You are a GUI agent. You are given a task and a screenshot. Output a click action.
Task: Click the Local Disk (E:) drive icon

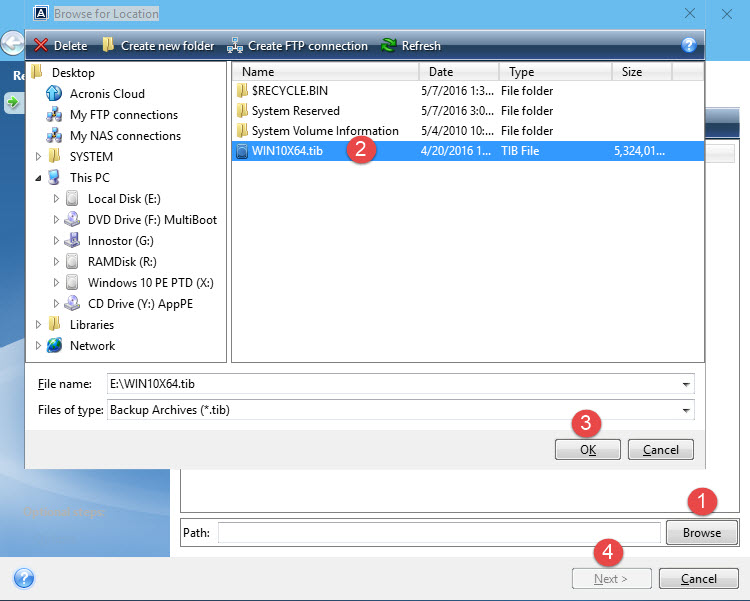point(72,198)
